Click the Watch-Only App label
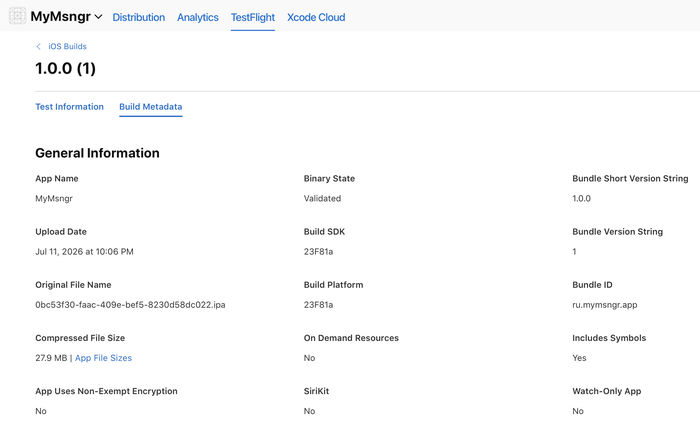The height and width of the screenshot is (432, 700). 607,391
